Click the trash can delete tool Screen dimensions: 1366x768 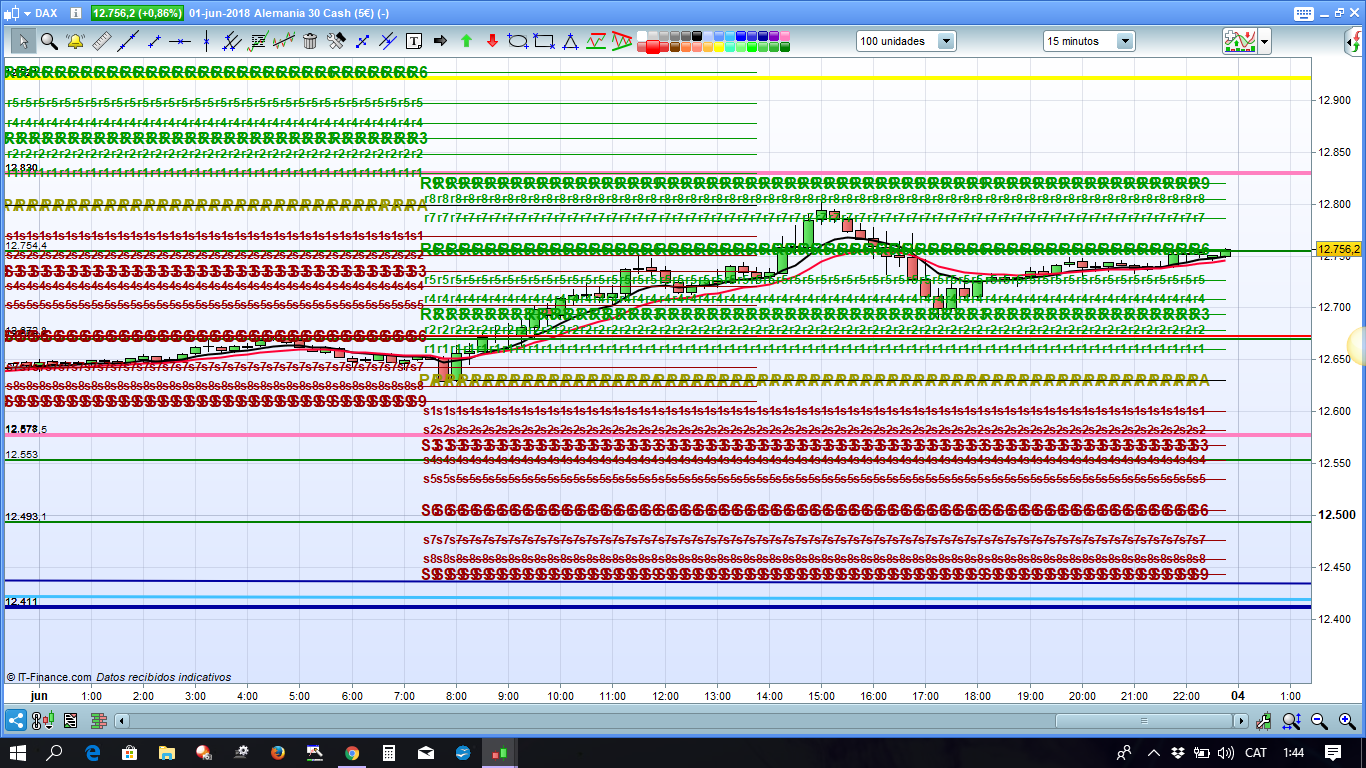tap(310, 41)
